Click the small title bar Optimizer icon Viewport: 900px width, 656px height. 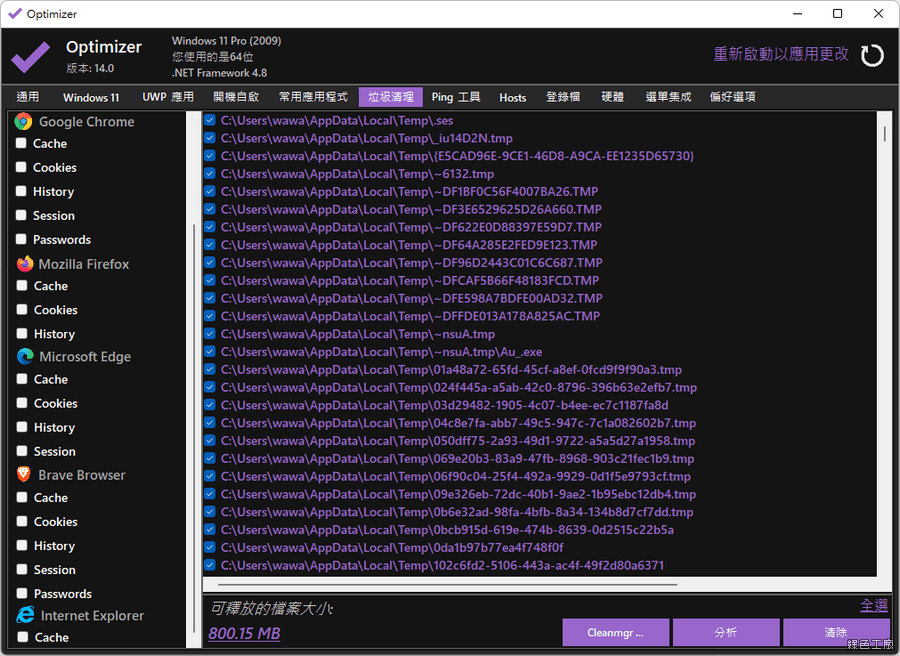tap(14, 14)
